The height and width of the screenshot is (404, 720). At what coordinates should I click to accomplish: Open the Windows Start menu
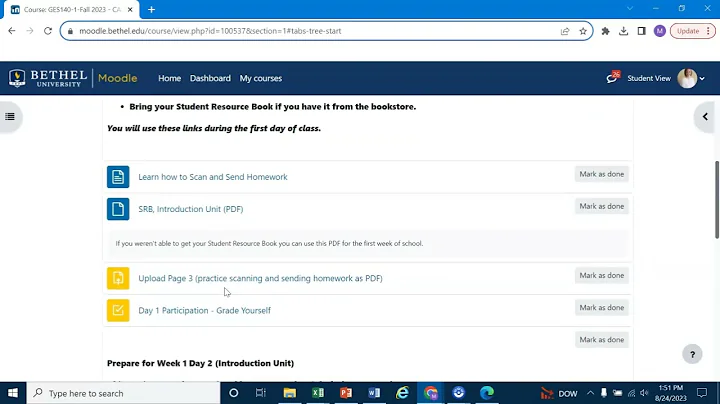click(13, 393)
